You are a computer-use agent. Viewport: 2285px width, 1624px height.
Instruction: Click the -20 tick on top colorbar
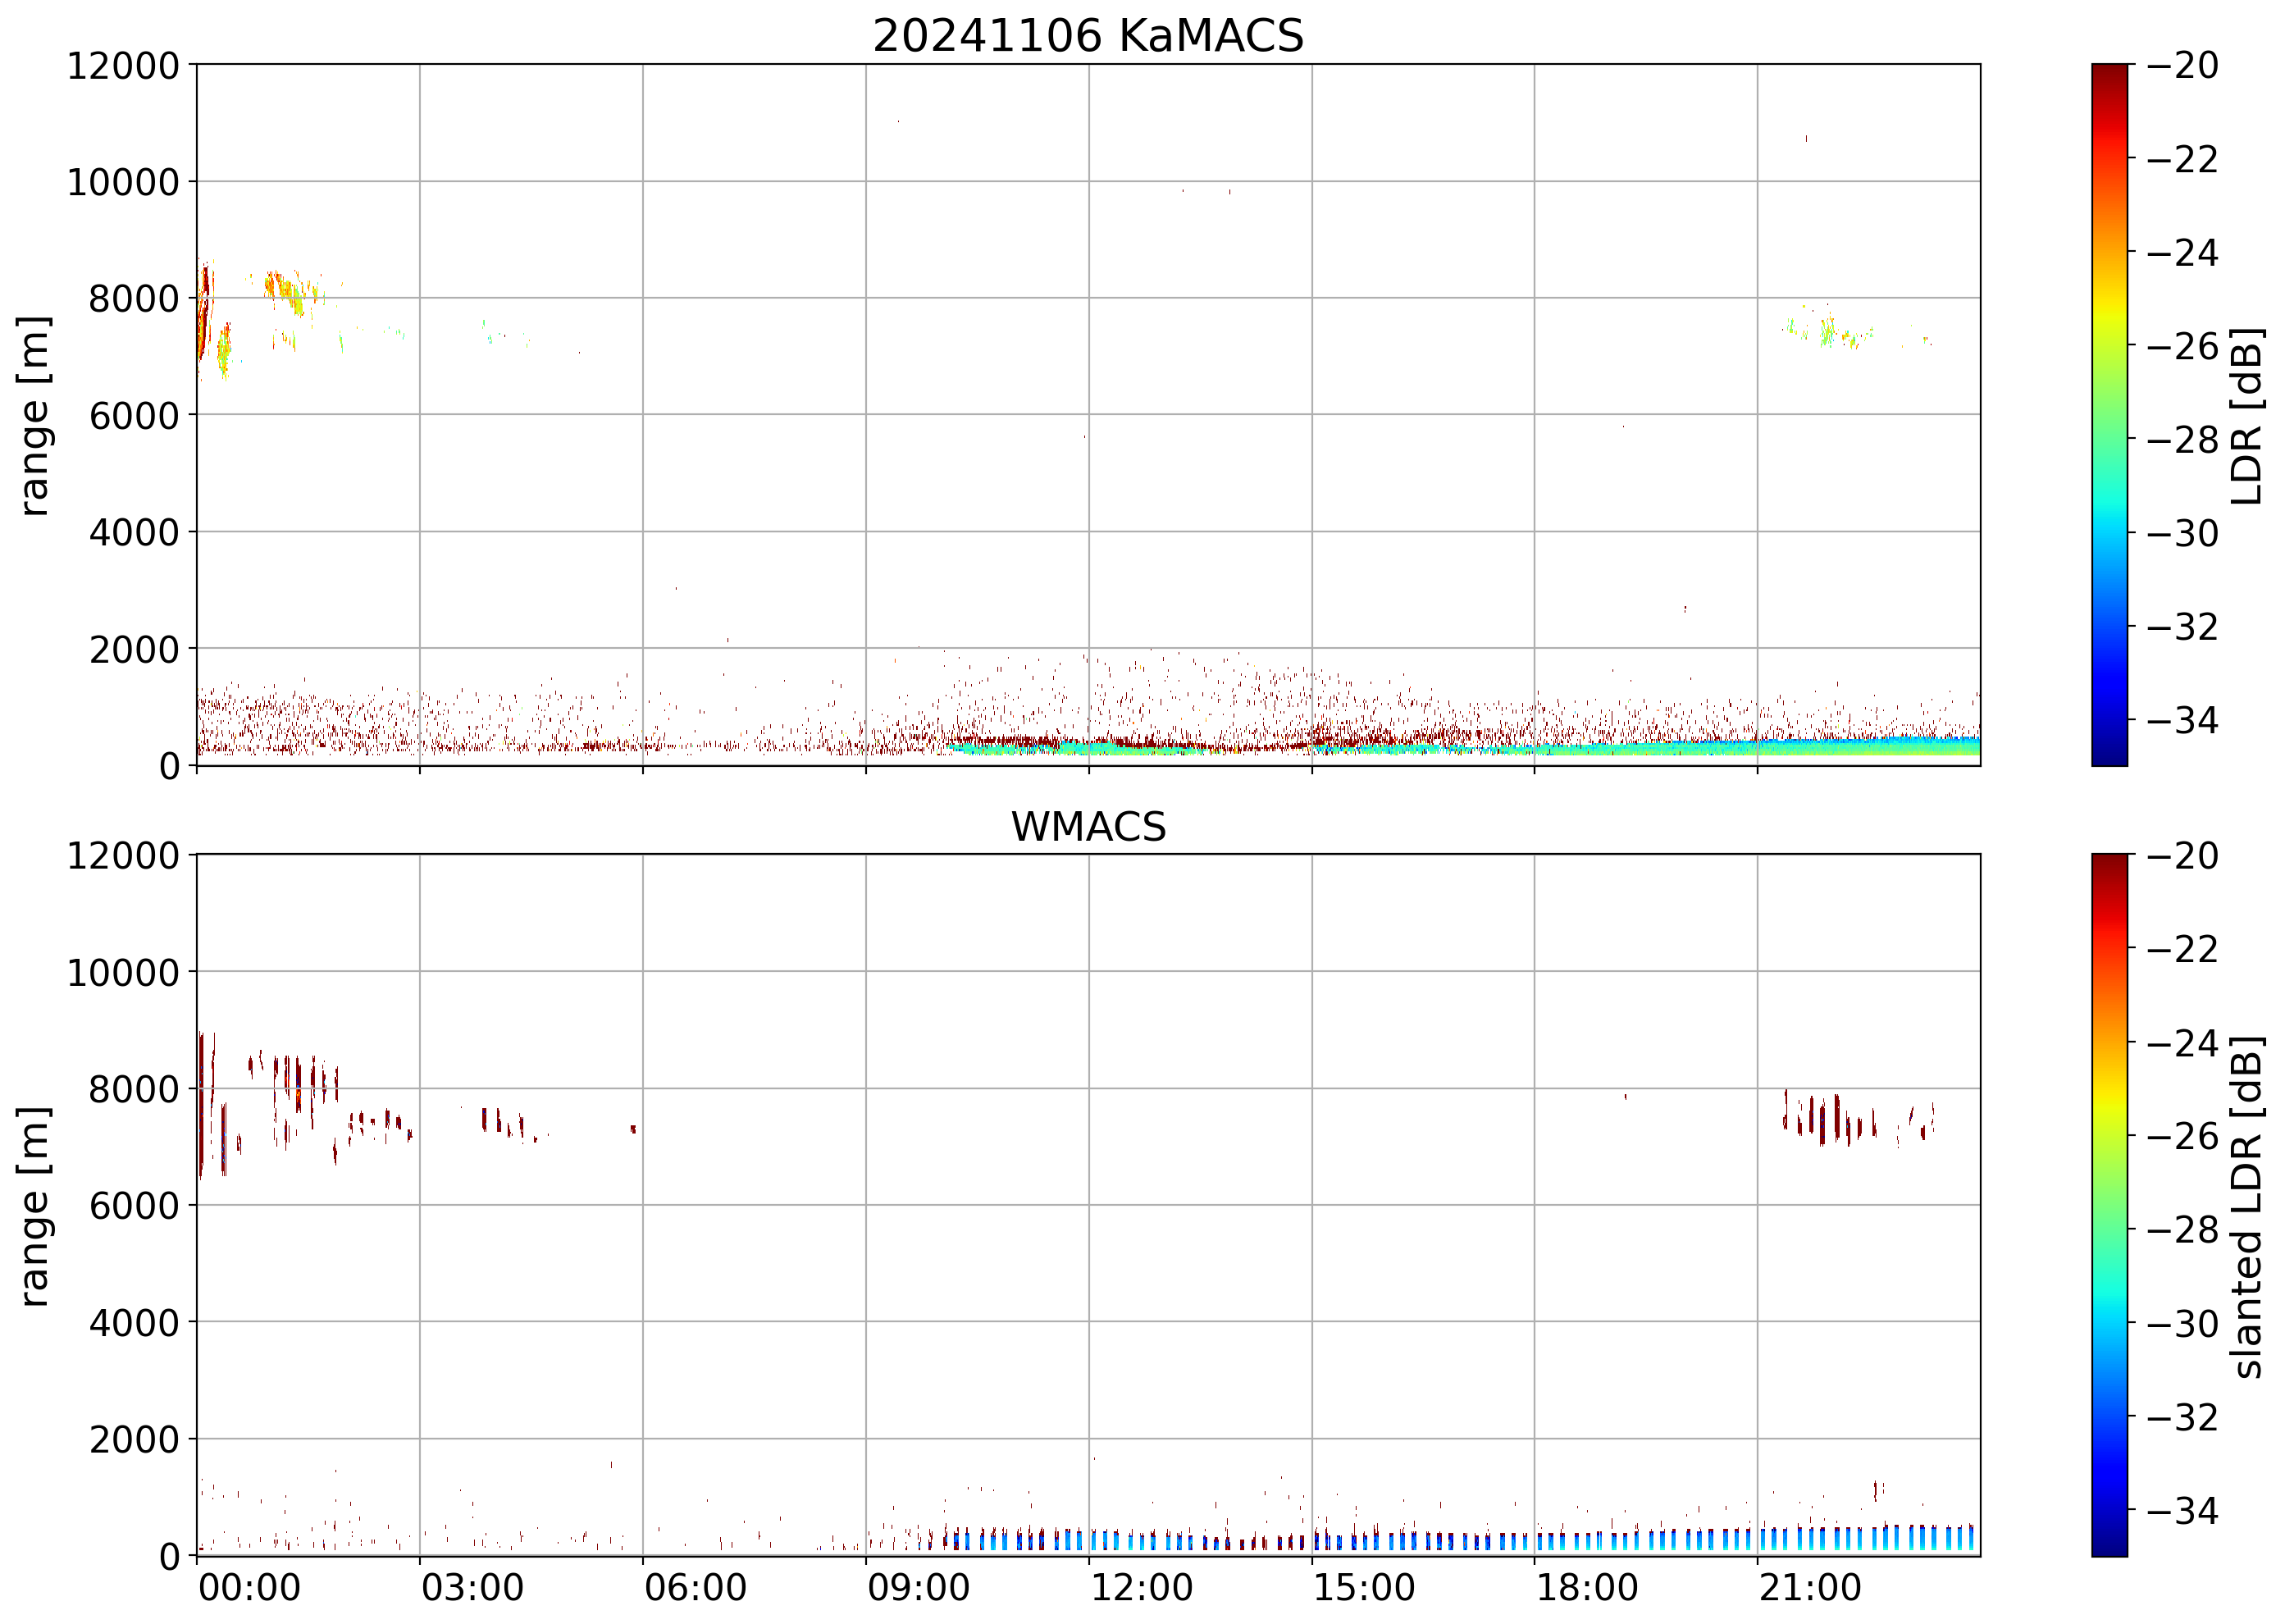2181,66
